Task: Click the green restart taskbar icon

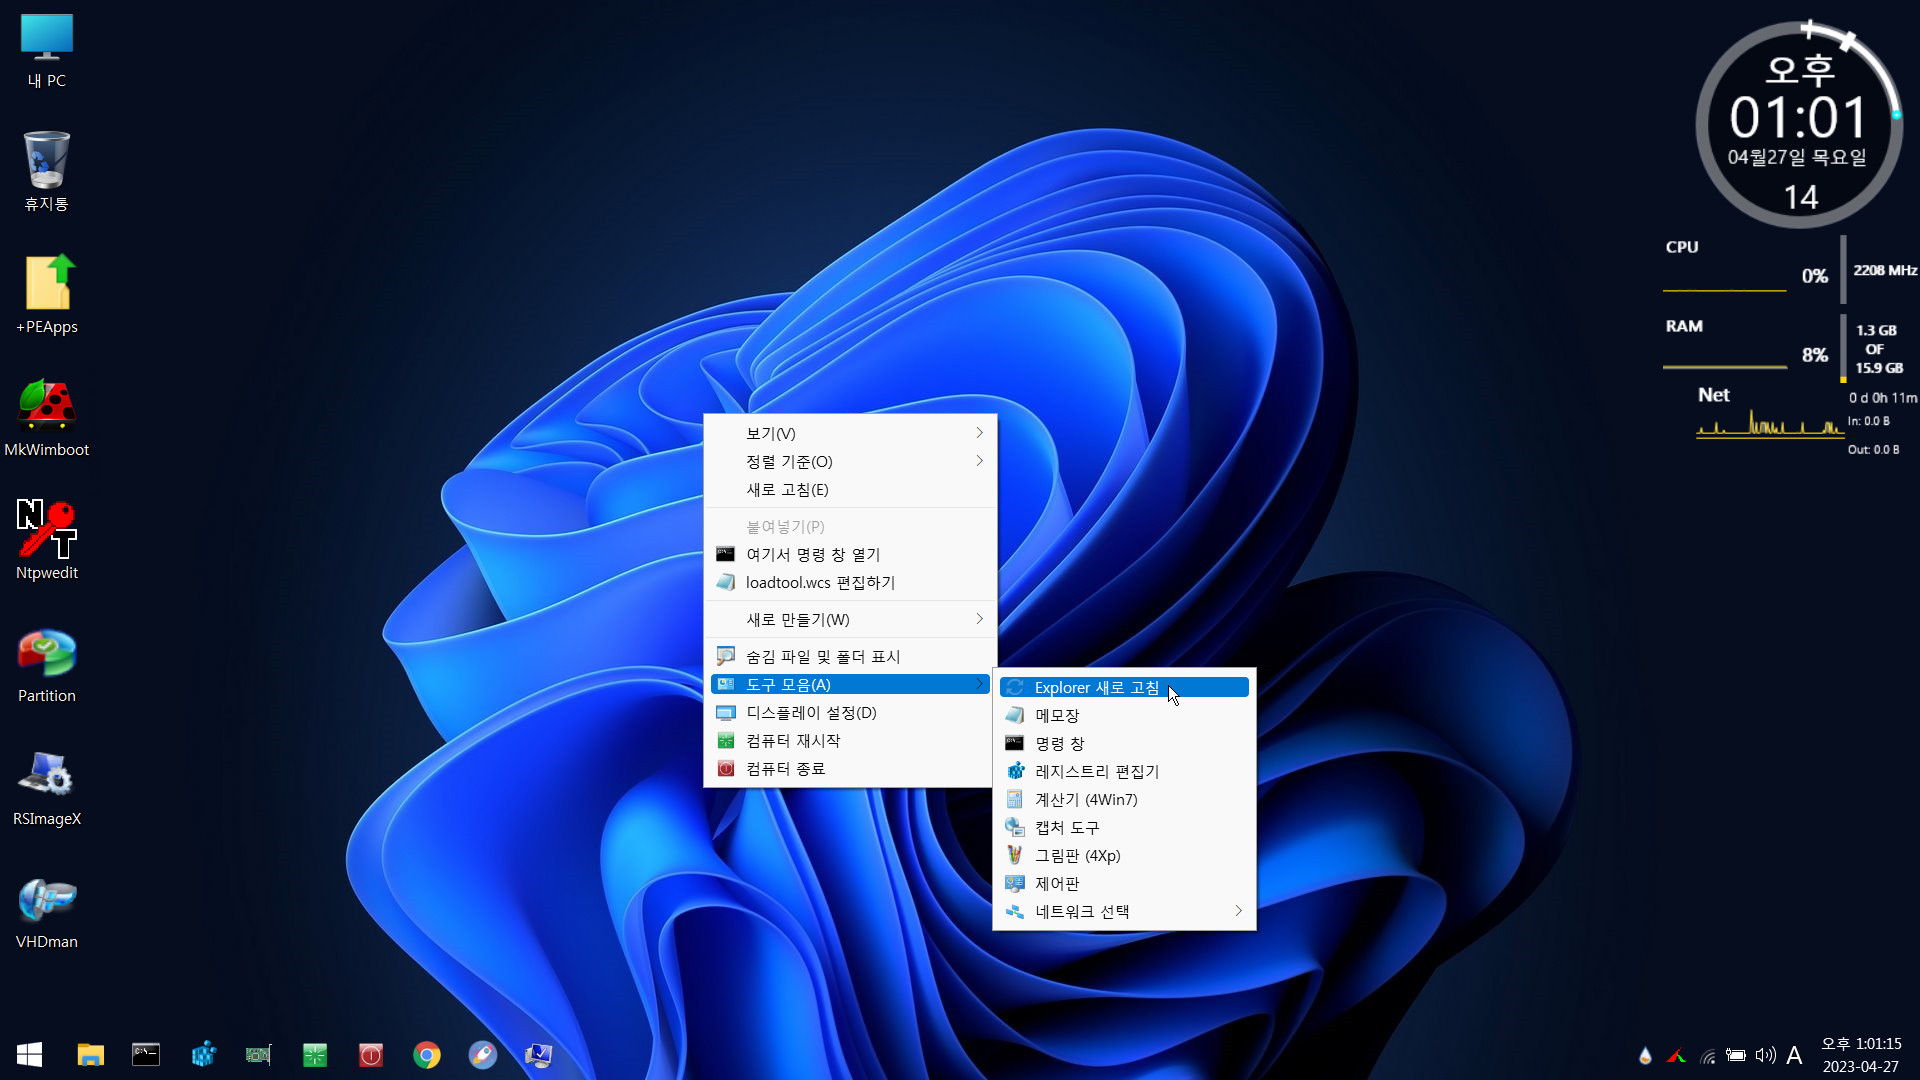Action: pos(315,1055)
